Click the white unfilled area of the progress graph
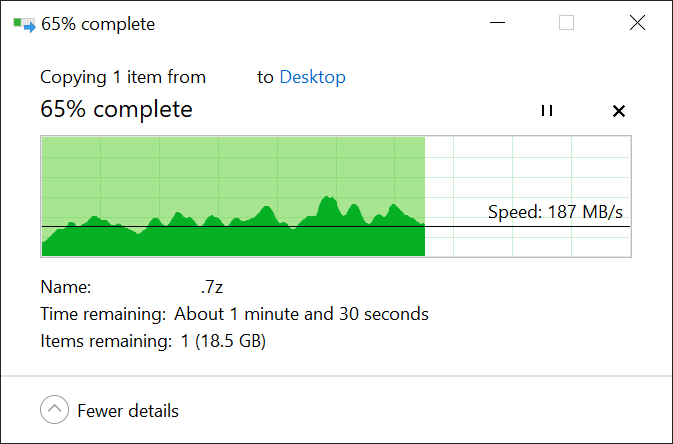The height and width of the screenshot is (444, 673). (530, 170)
